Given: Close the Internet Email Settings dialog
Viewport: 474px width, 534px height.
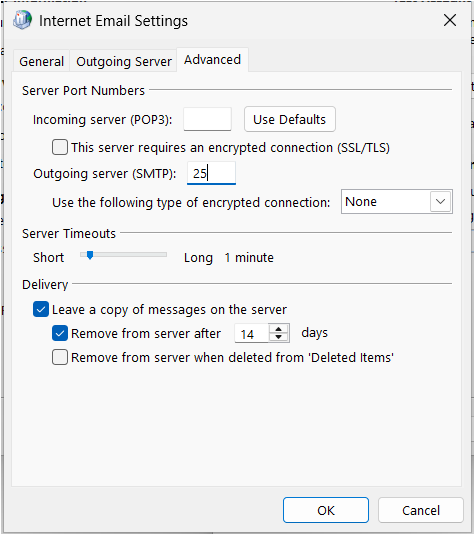Looking at the screenshot, I should [450, 20].
